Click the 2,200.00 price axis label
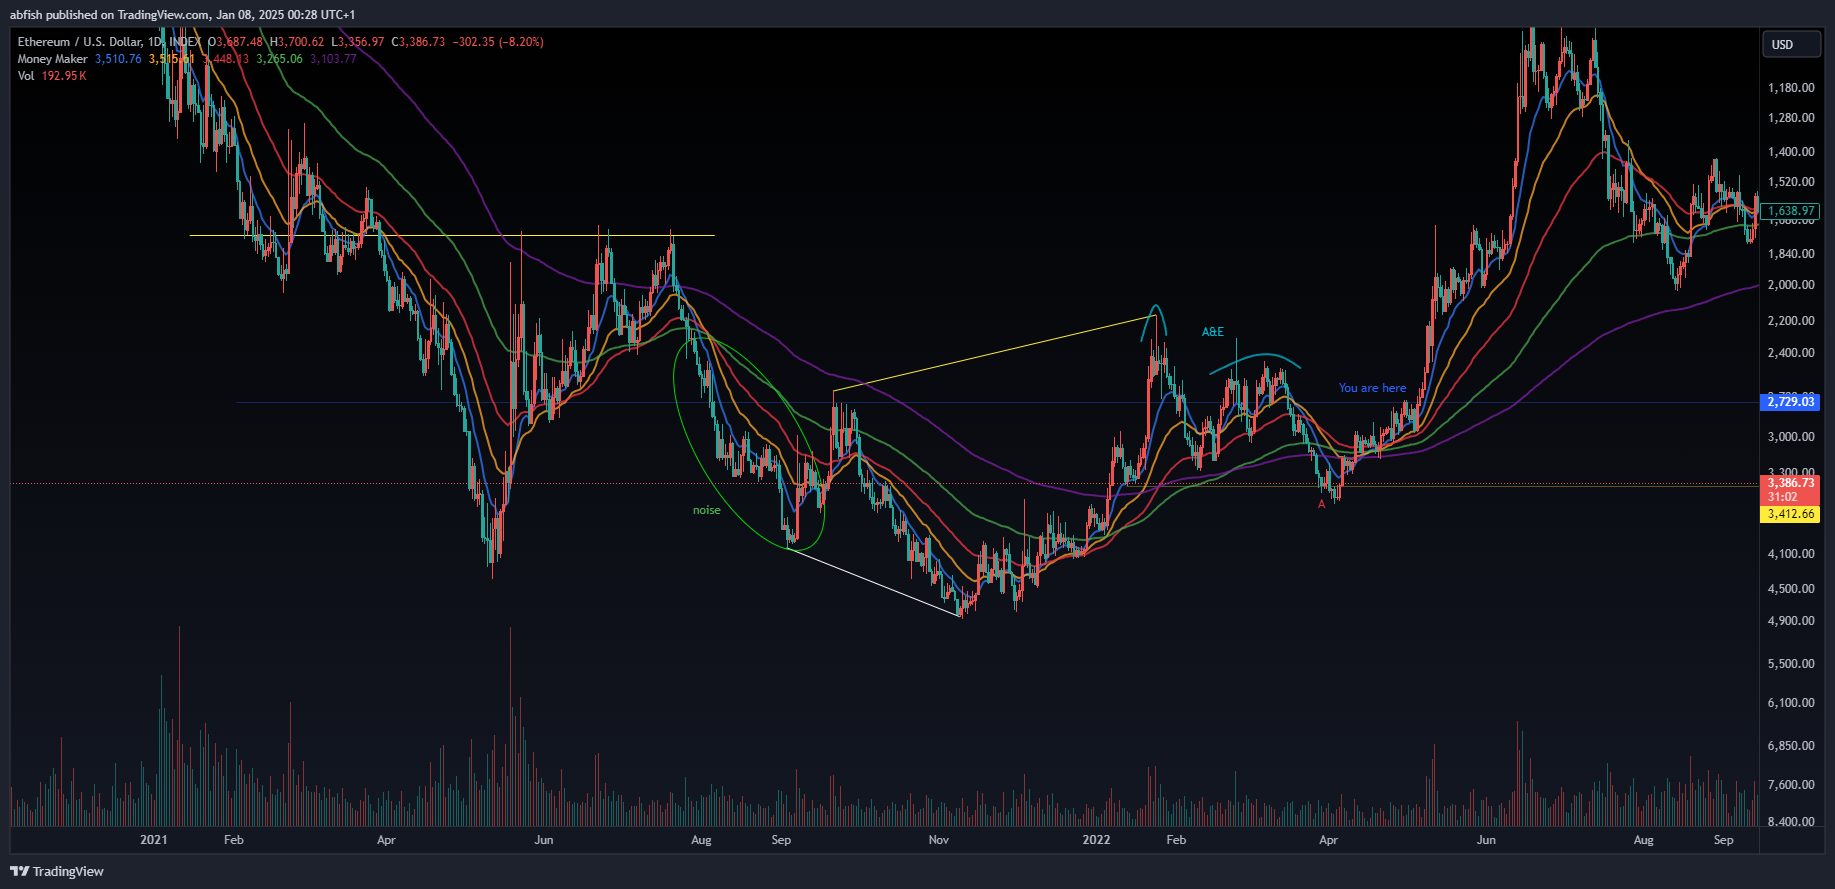The height and width of the screenshot is (889, 1835). pyautogui.click(x=1791, y=321)
